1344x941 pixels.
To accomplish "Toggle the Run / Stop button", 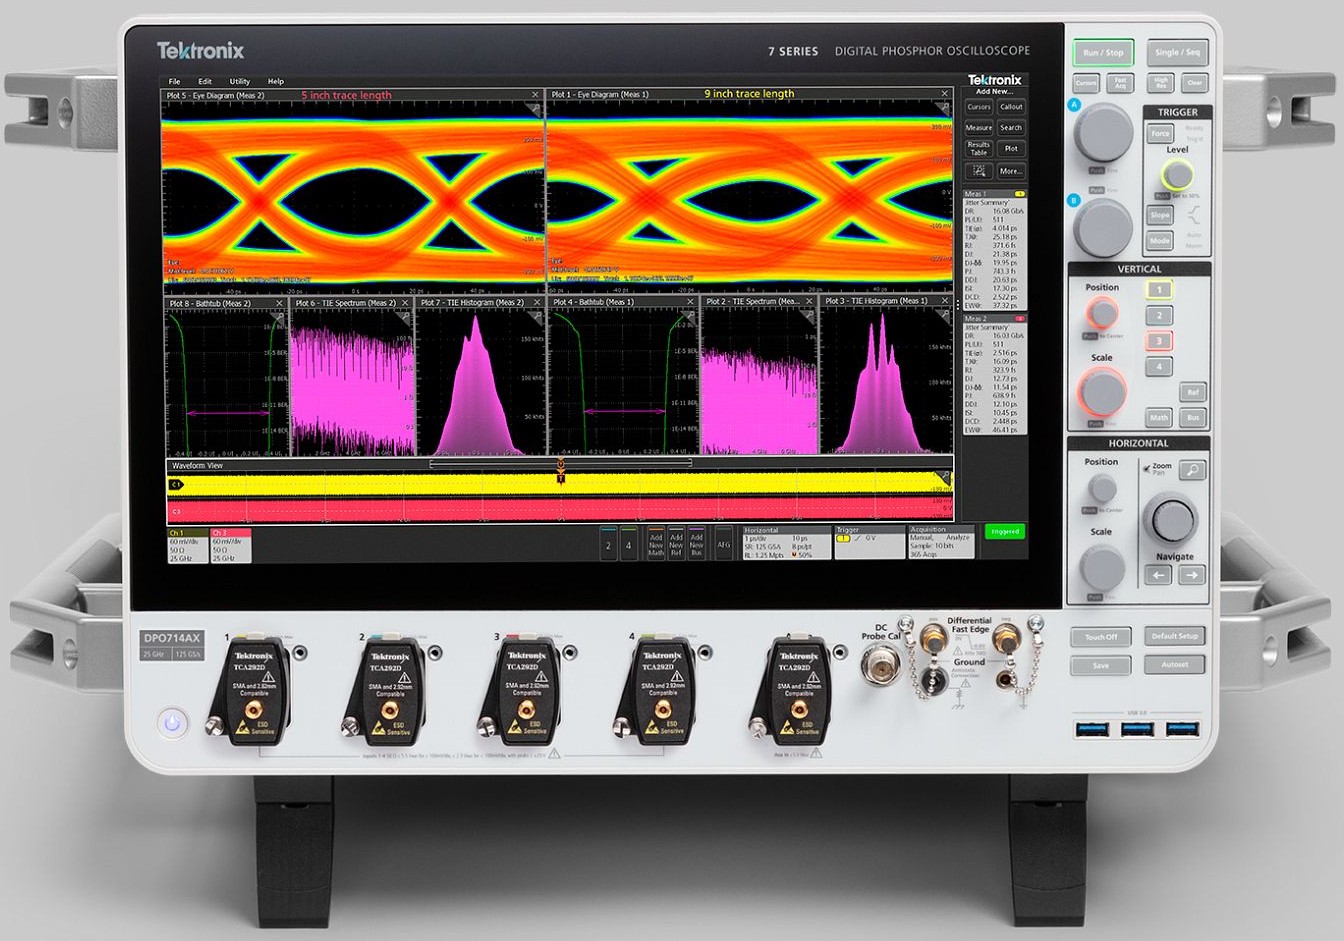I will tap(1103, 53).
